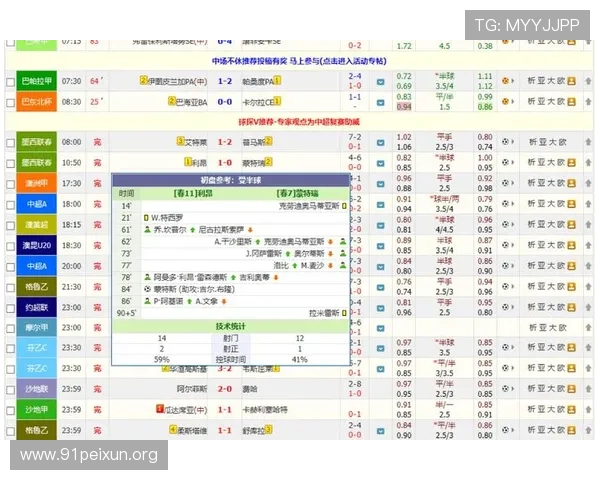Viewport: 600px width, 480px height.
Task: Open the orange data icon in the 中超A 20:00 row
Action: (571, 266)
